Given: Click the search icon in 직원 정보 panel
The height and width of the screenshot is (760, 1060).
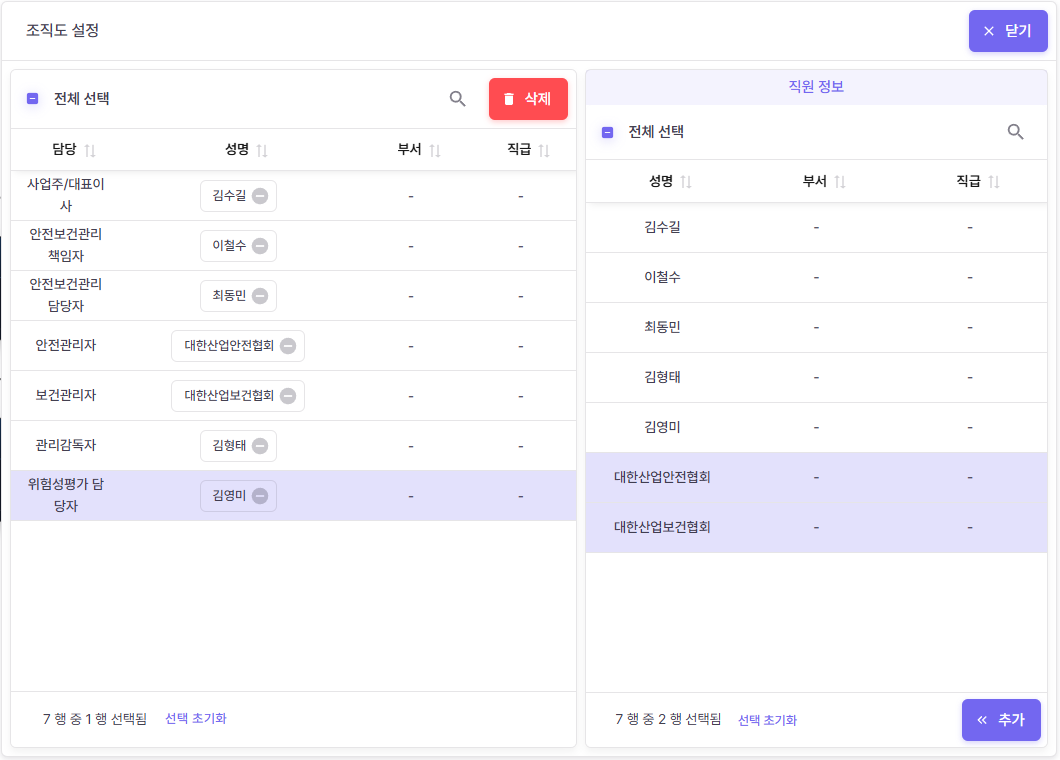Looking at the screenshot, I should pyautogui.click(x=1015, y=132).
